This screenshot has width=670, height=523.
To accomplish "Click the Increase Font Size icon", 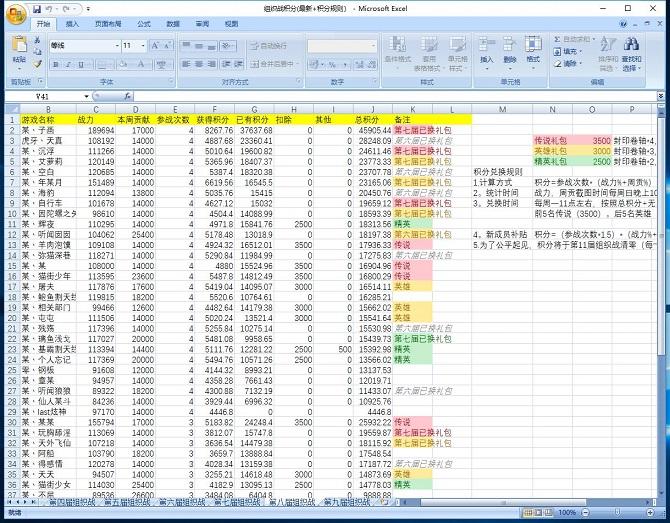I will (x=157, y=46).
